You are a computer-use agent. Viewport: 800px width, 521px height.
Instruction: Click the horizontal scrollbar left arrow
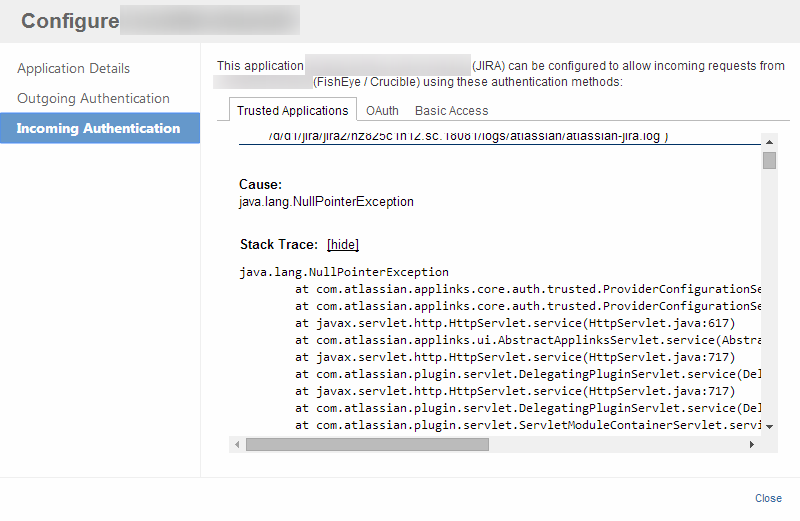click(237, 444)
